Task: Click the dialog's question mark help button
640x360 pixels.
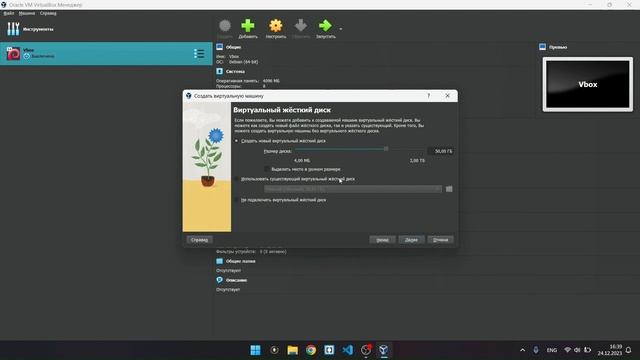Action: click(x=429, y=96)
